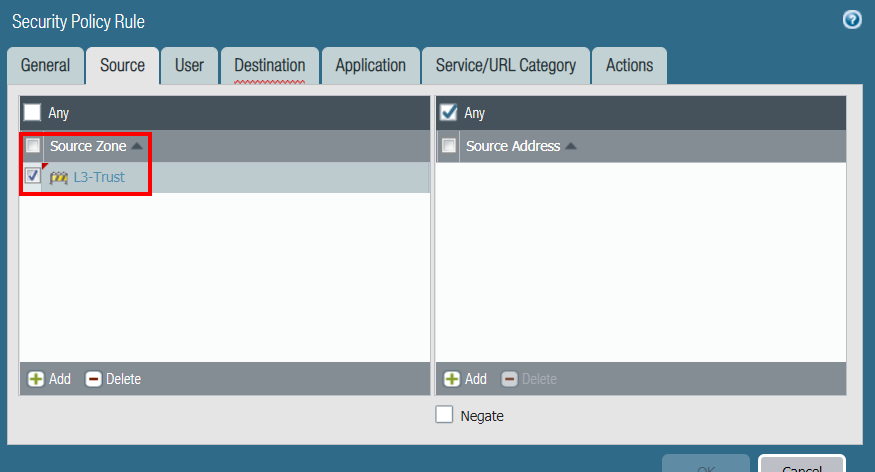Click the Source Address sort arrow
Viewport: 875px width, 472px height.
point(571,146)
